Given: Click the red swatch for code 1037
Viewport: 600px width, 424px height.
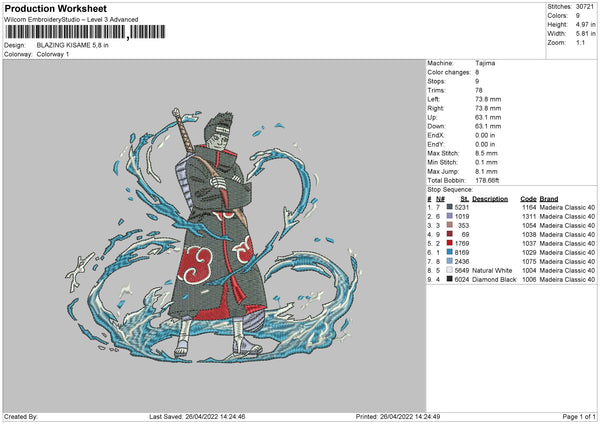Looking at the screenshot, I should 450,243.
